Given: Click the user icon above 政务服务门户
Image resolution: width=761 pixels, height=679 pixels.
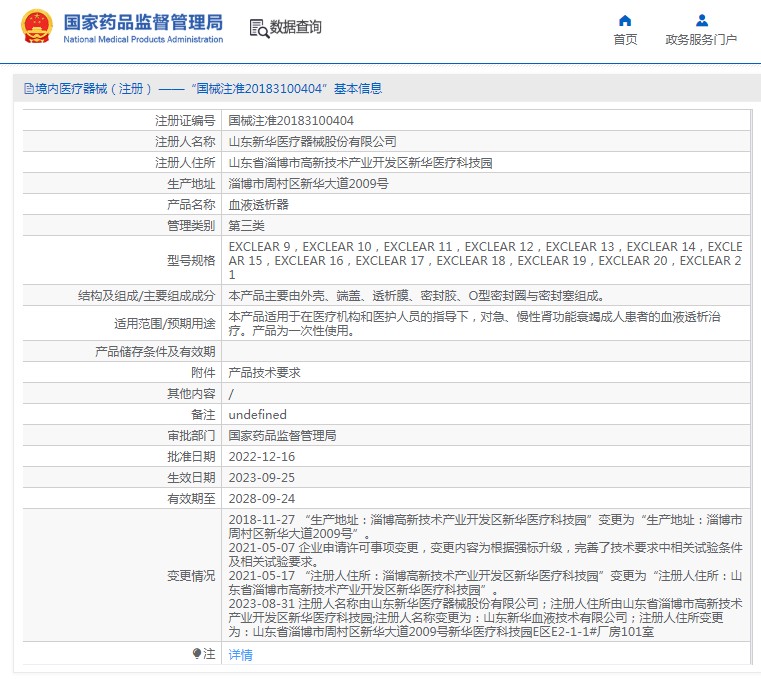Looking at the screenshot, I should click(702, 20).
